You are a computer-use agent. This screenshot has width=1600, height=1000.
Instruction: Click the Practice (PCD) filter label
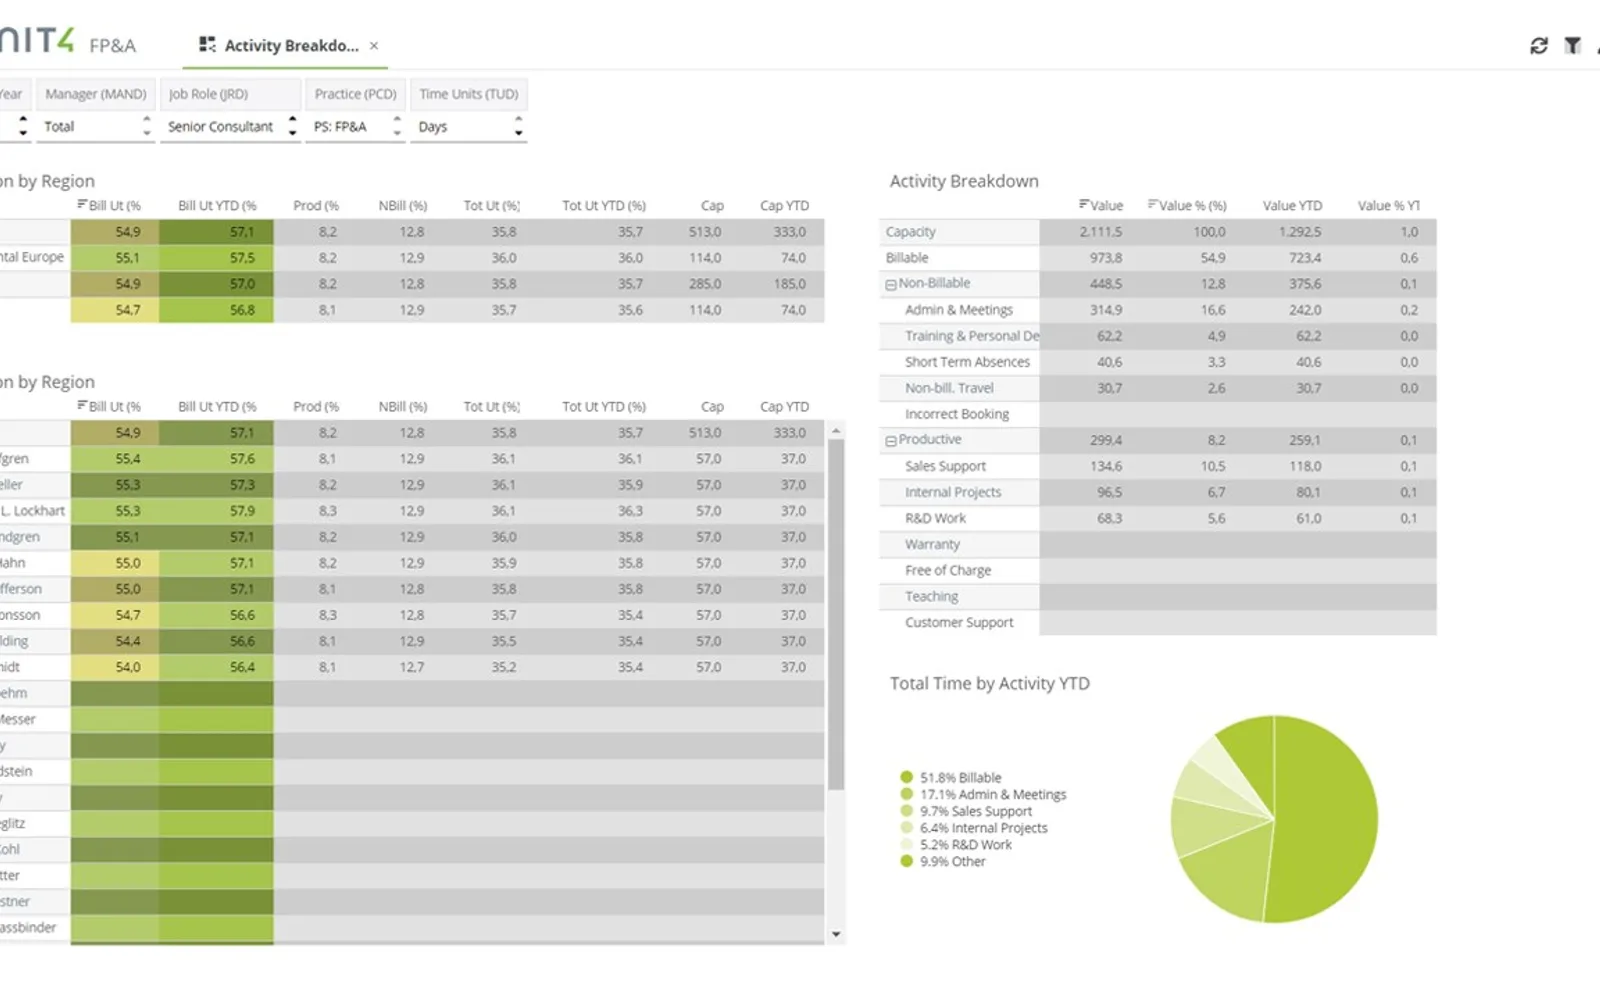click(x=356, y=94)
